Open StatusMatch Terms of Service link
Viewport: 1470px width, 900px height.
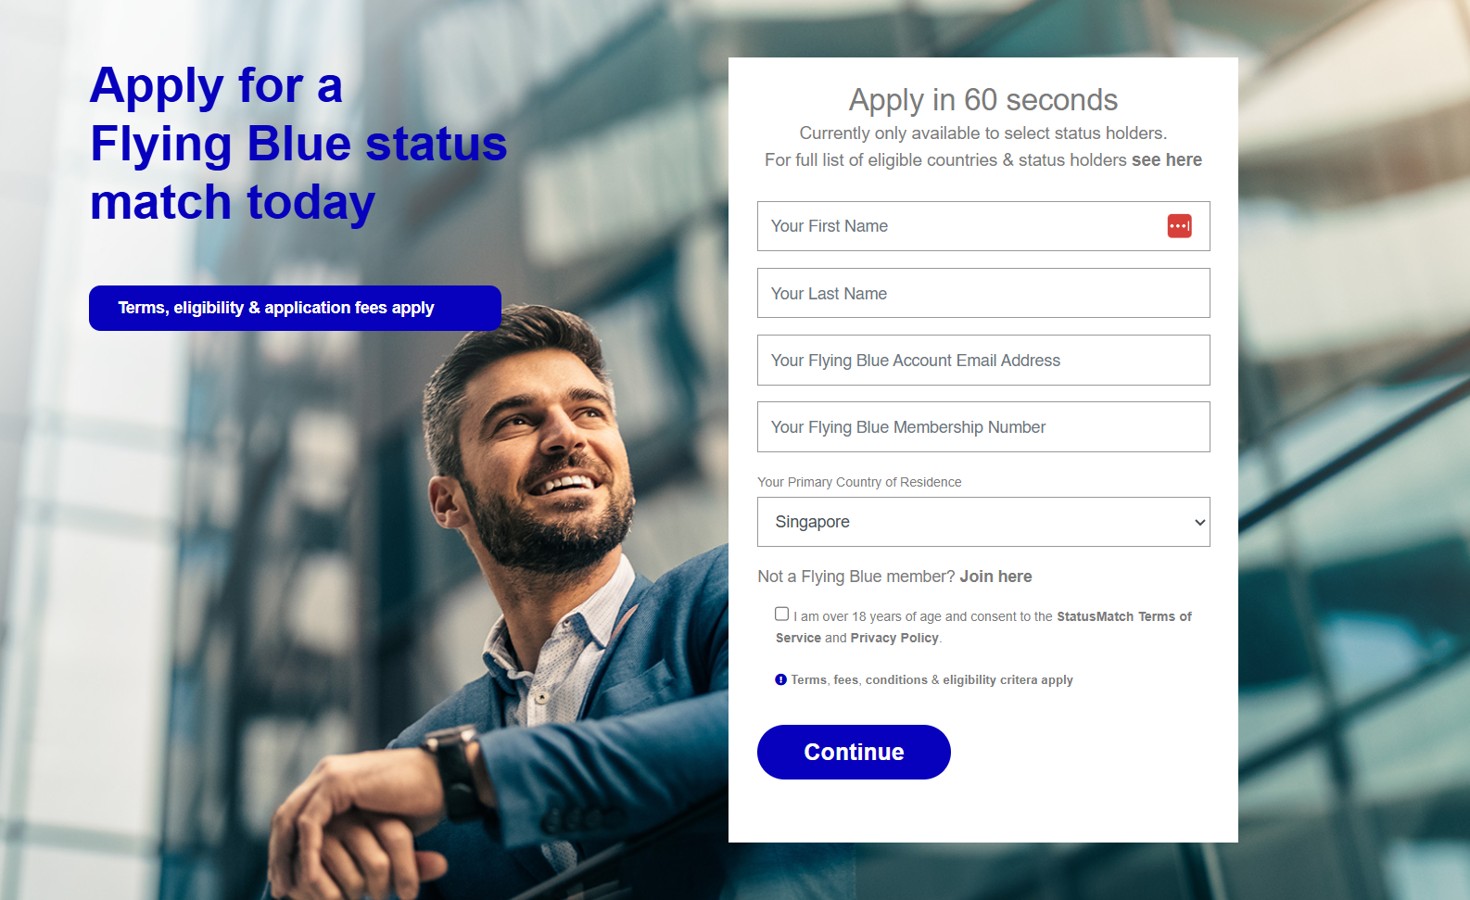tap(1124, 617)
